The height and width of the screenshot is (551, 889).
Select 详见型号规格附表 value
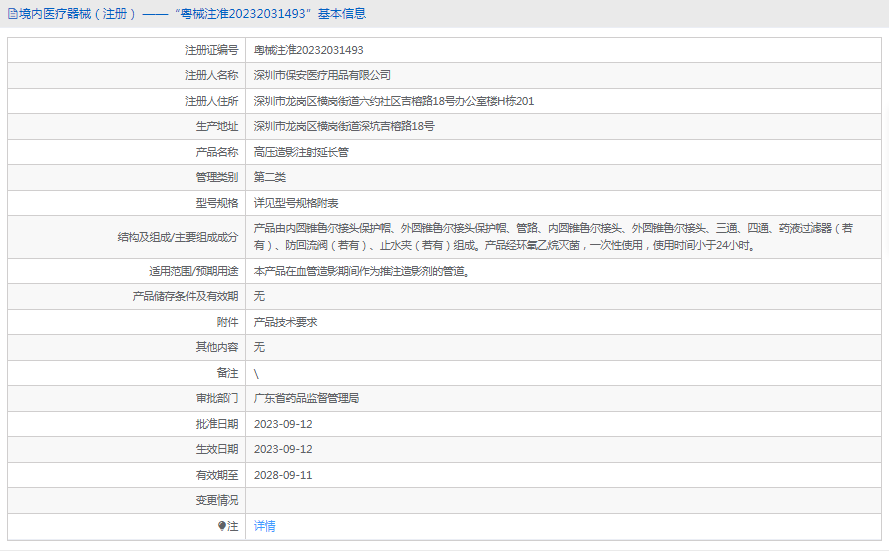coord(296,203)
